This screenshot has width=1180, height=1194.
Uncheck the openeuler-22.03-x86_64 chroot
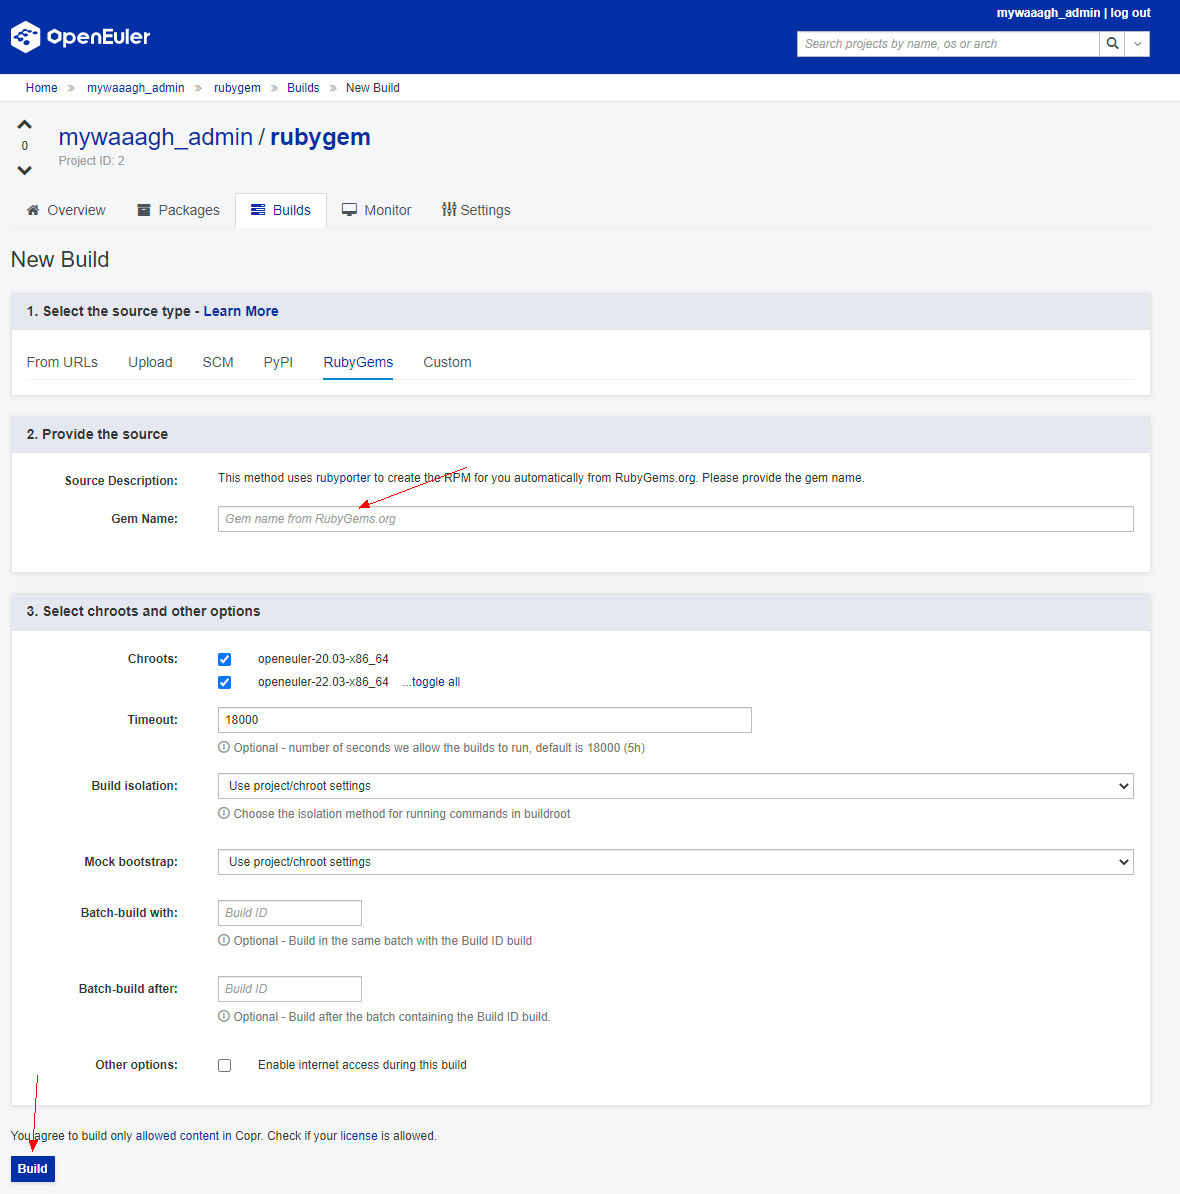click(x=225, y=682)
